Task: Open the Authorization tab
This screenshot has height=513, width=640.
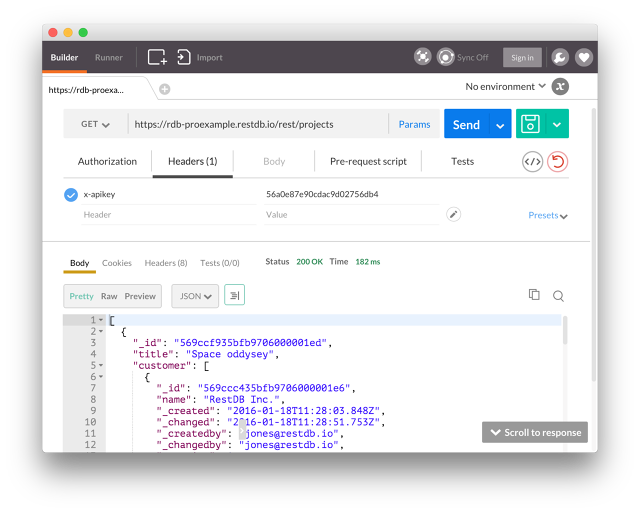Action: coord(107,162)
